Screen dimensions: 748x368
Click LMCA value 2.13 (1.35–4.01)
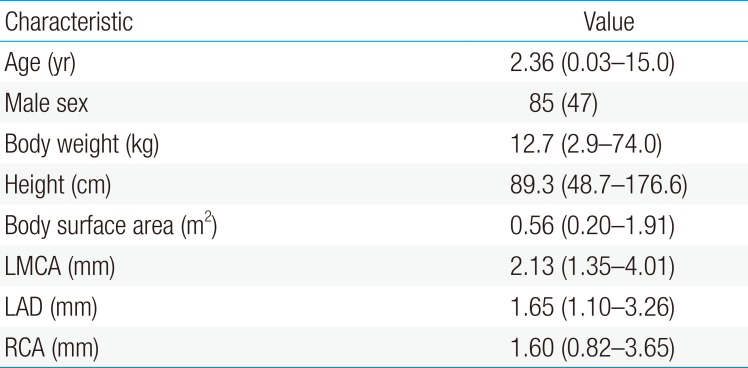(592, 267)
